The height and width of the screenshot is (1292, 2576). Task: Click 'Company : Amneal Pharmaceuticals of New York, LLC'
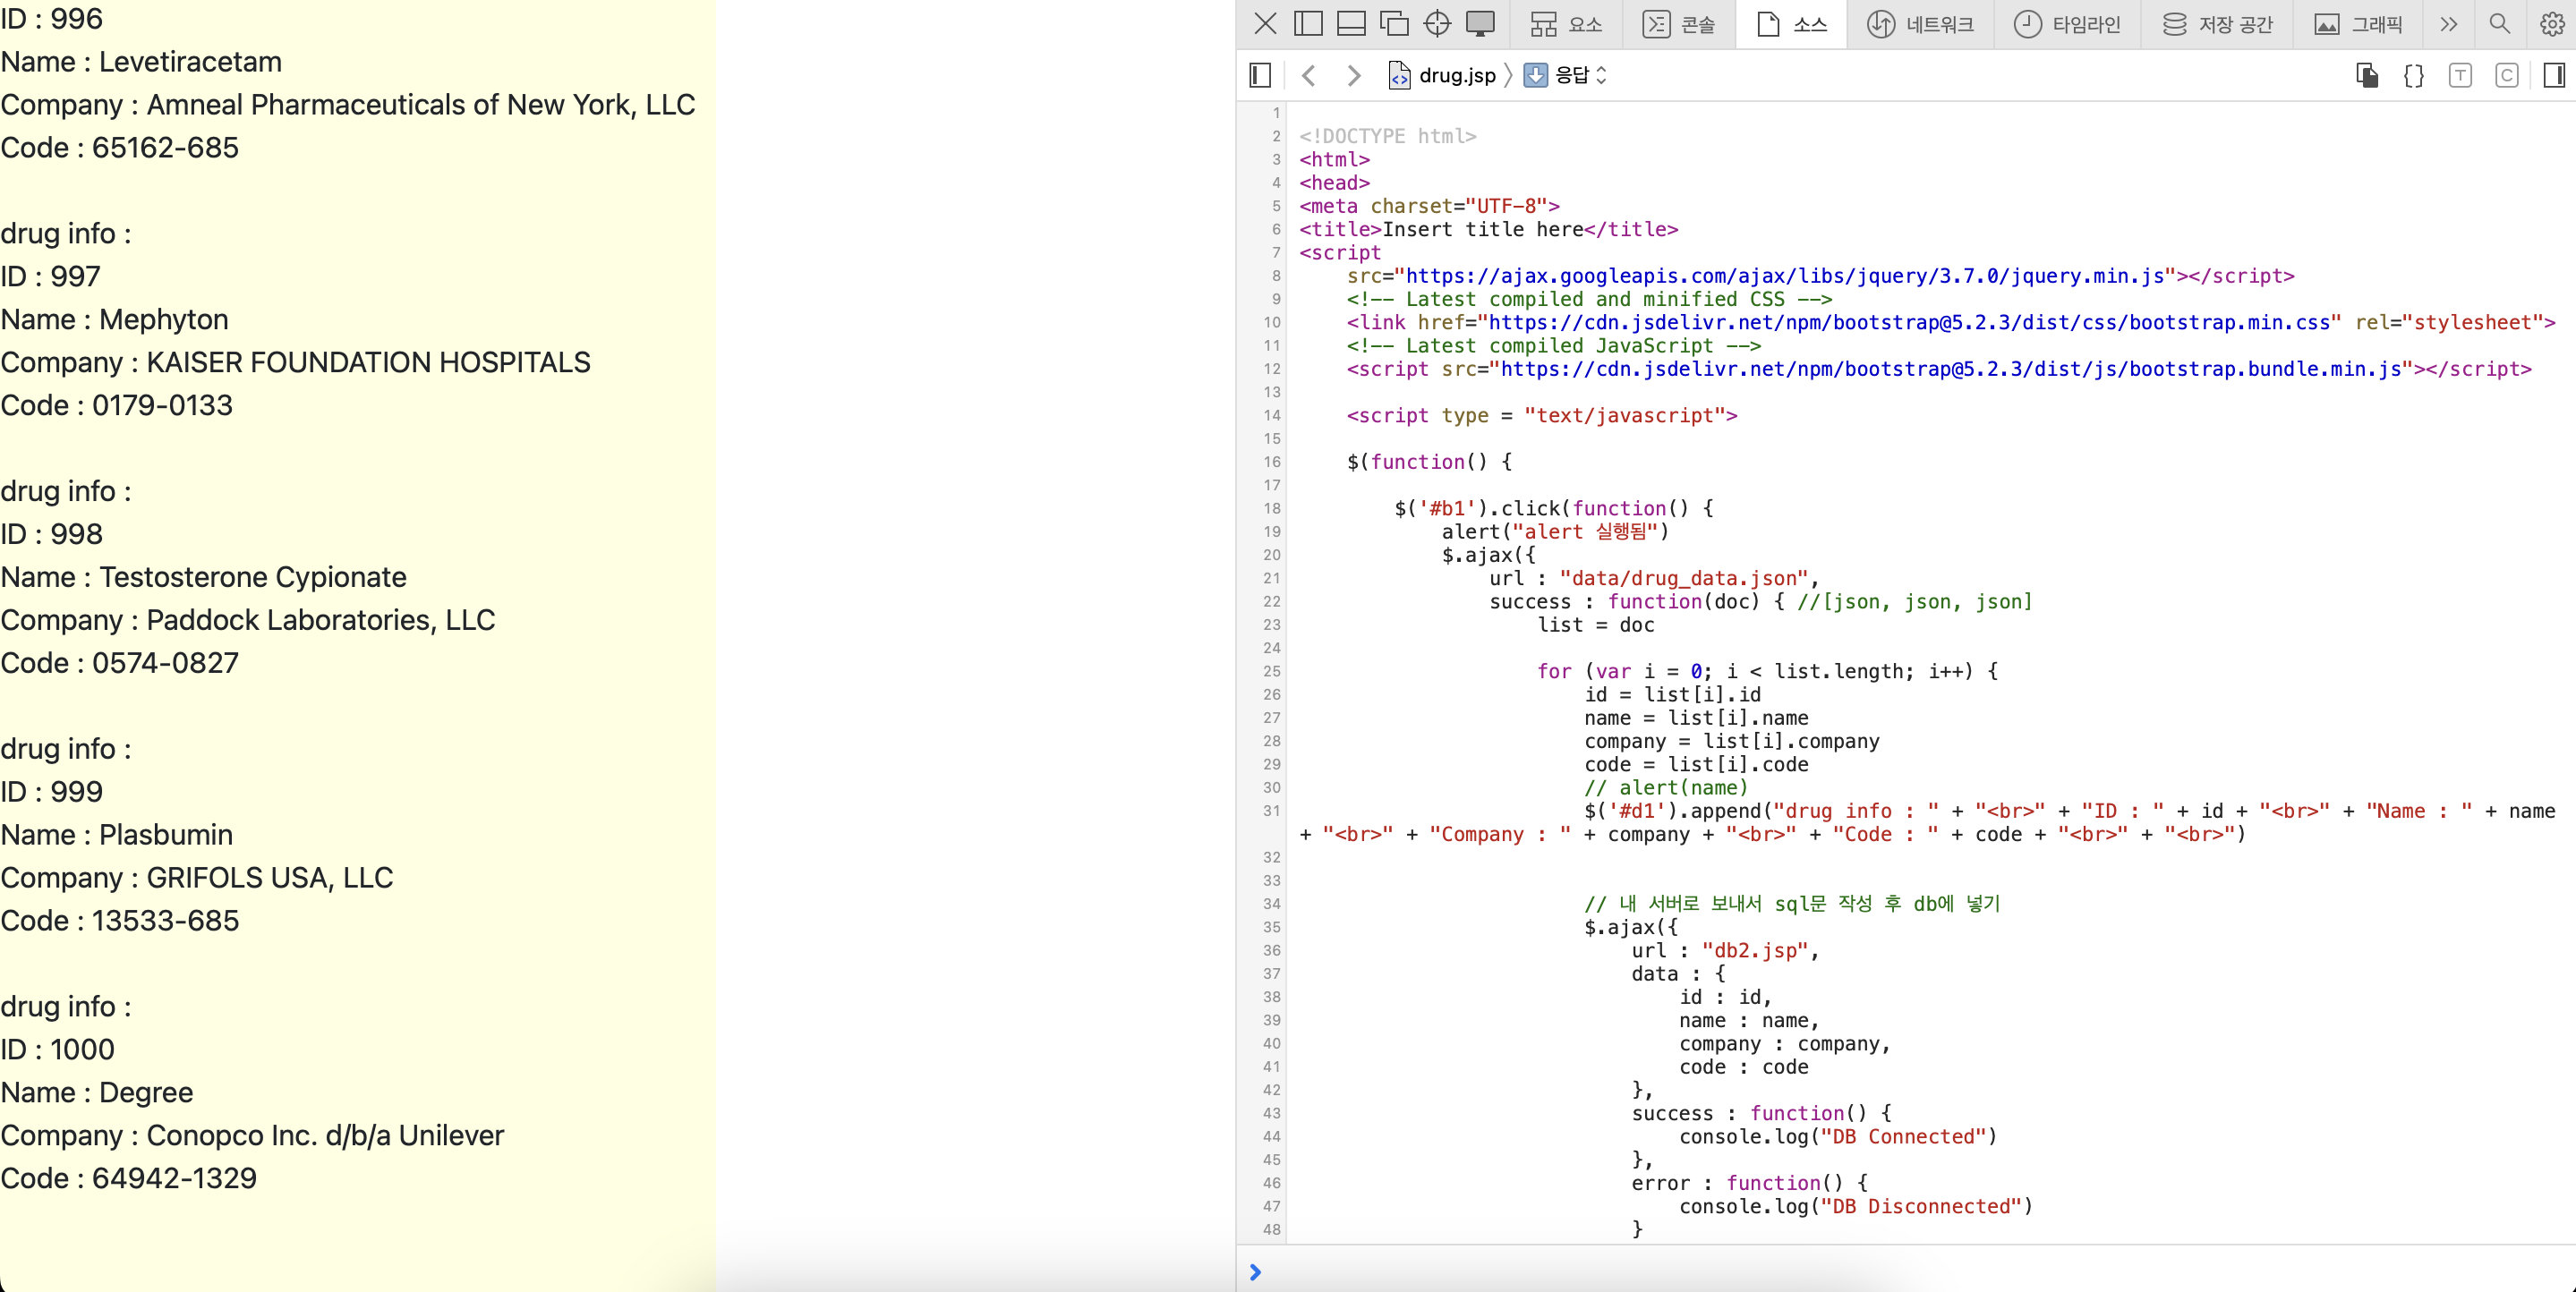[x=348, y=105]
